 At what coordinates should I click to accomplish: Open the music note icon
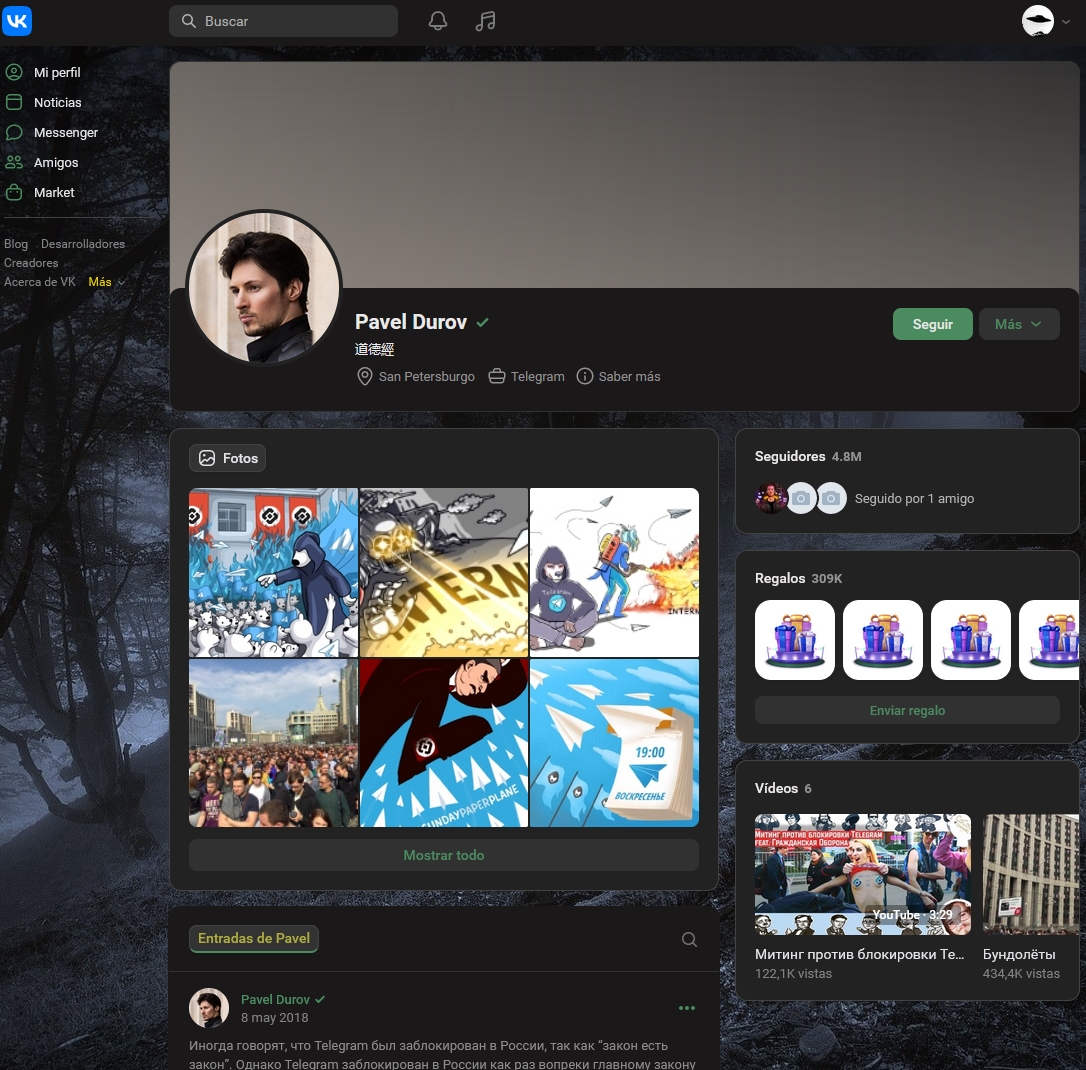(486, 21)
